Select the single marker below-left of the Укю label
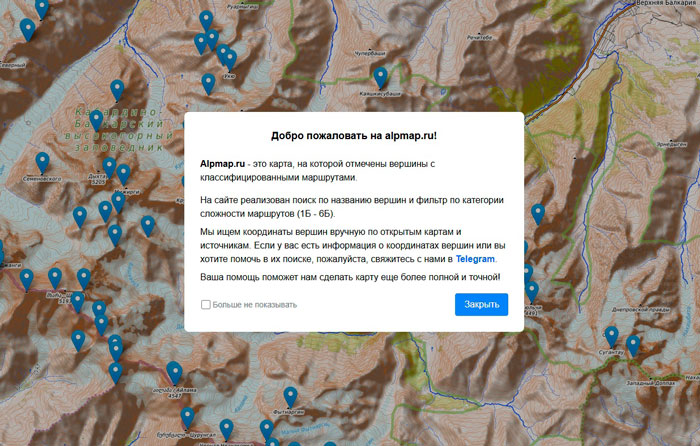700x446 pixels. 208,84
